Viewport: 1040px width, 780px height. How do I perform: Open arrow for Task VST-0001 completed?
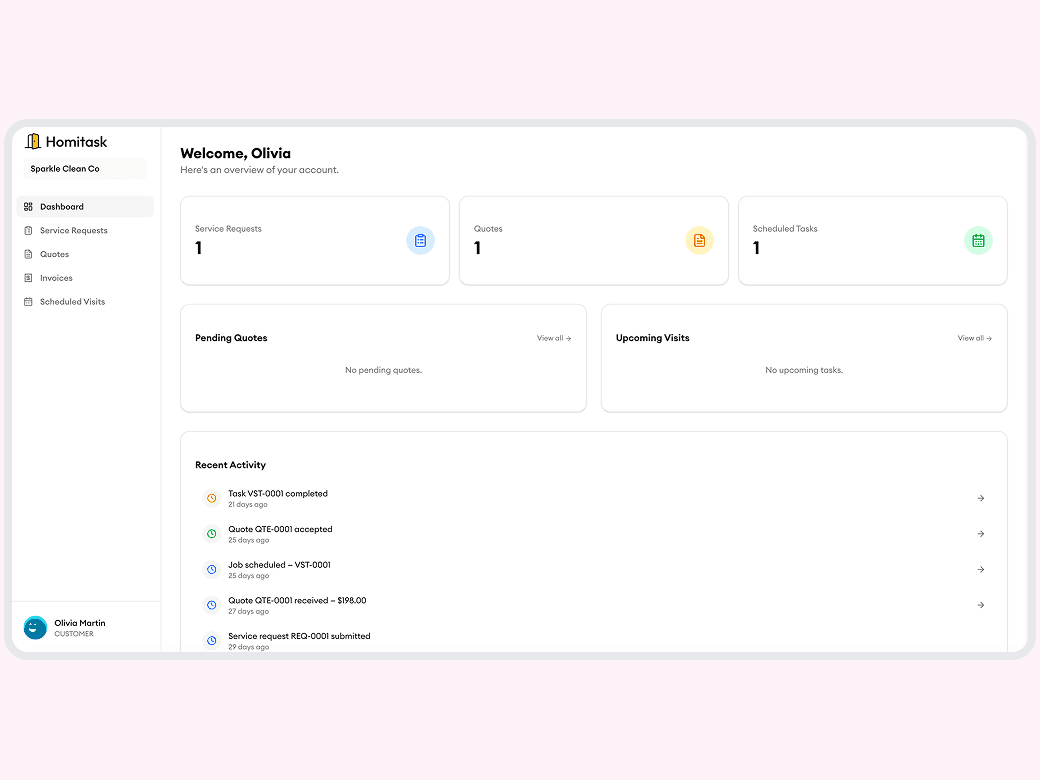[980, 498]
